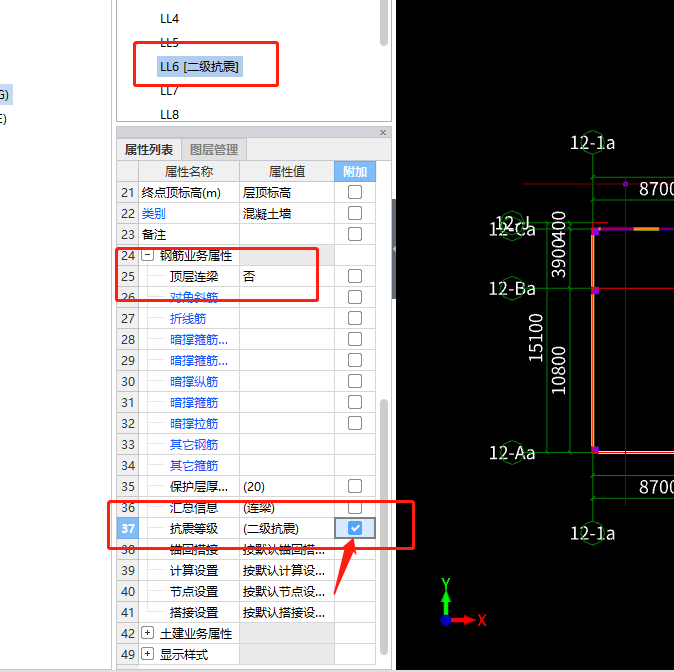
Task: Check 附加 box for 暗撑拉筋 row
Action: 355,423
